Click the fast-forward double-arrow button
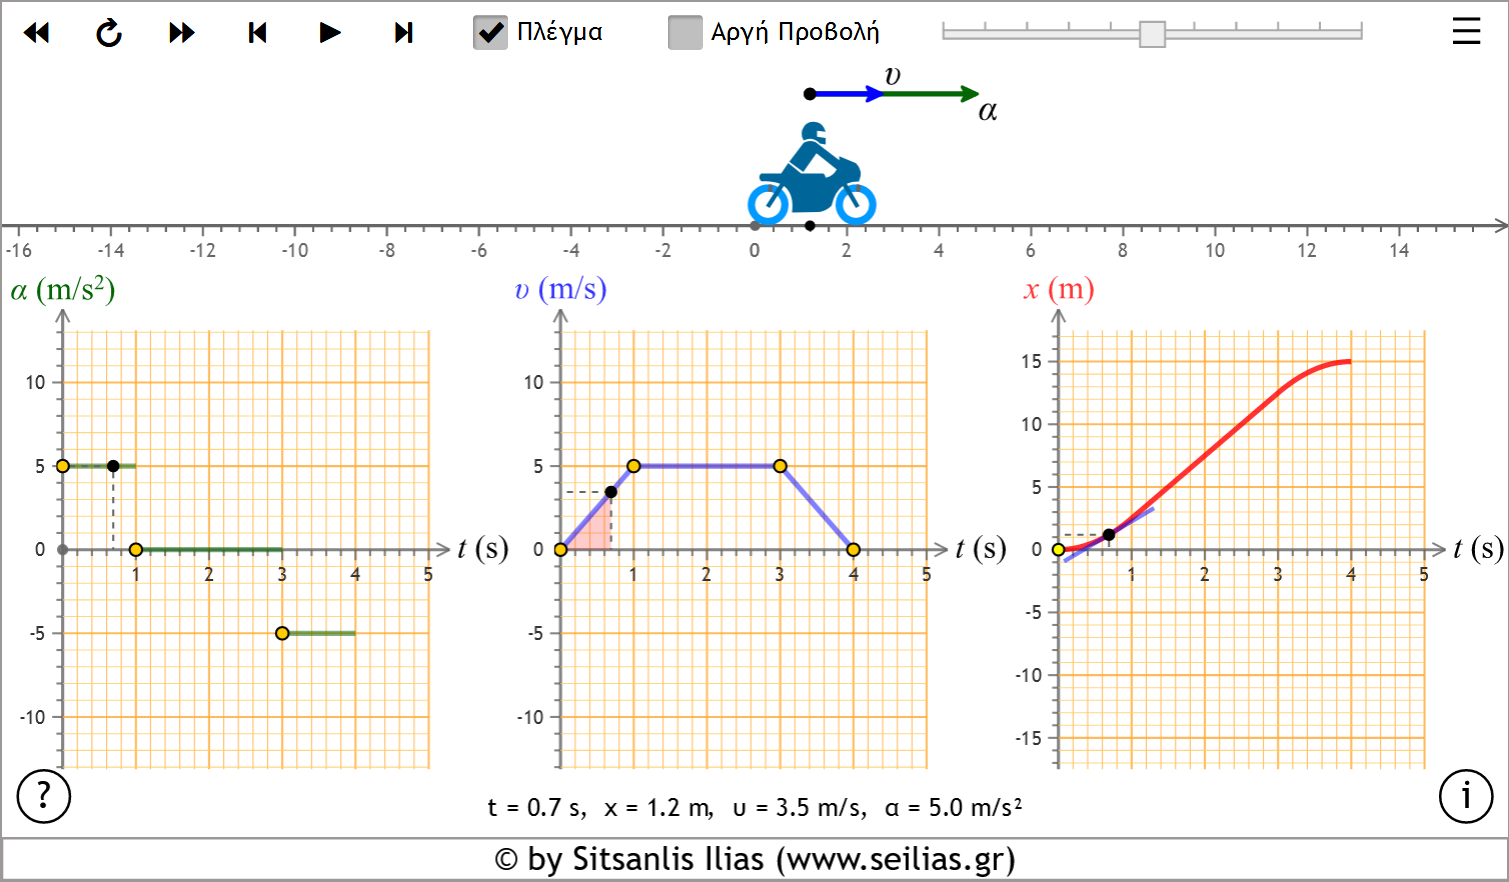Viewport: 1509px width, 882px height. pos(182,33)
